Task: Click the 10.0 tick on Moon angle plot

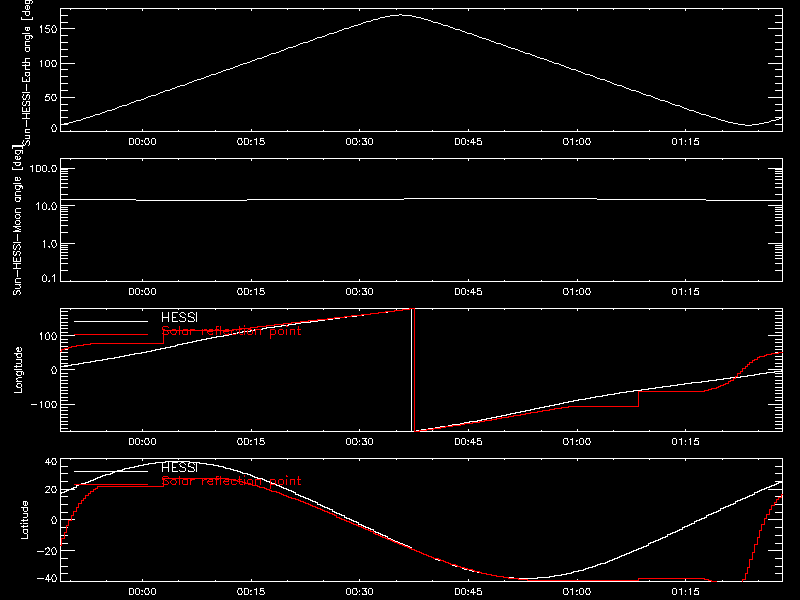Action: (x=46, y=206)
